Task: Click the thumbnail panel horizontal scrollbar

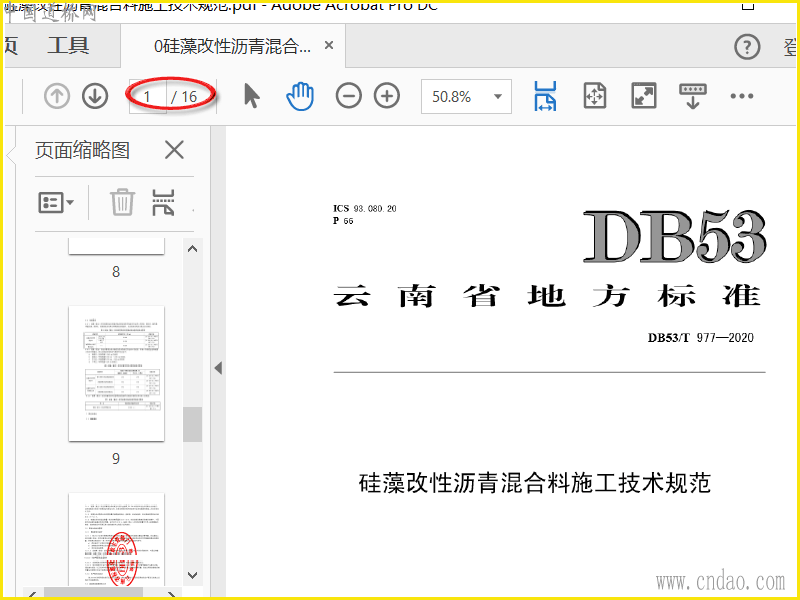Action: 93,592
